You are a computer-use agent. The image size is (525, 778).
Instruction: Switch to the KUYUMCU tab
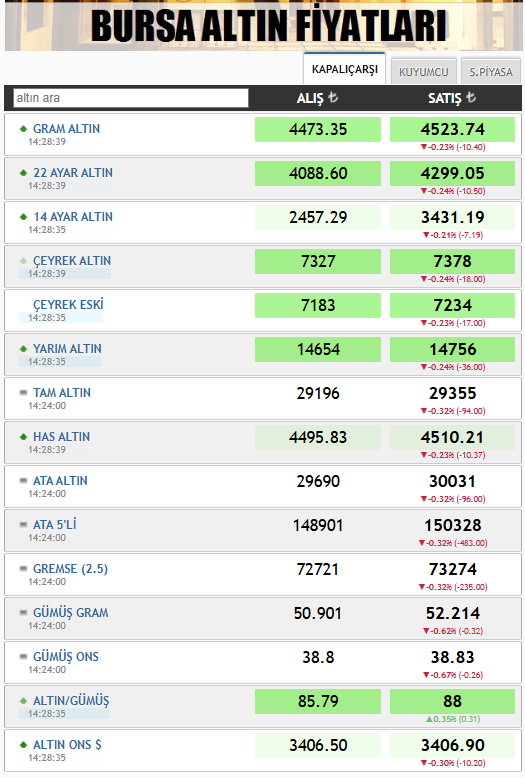click(423, 72)
